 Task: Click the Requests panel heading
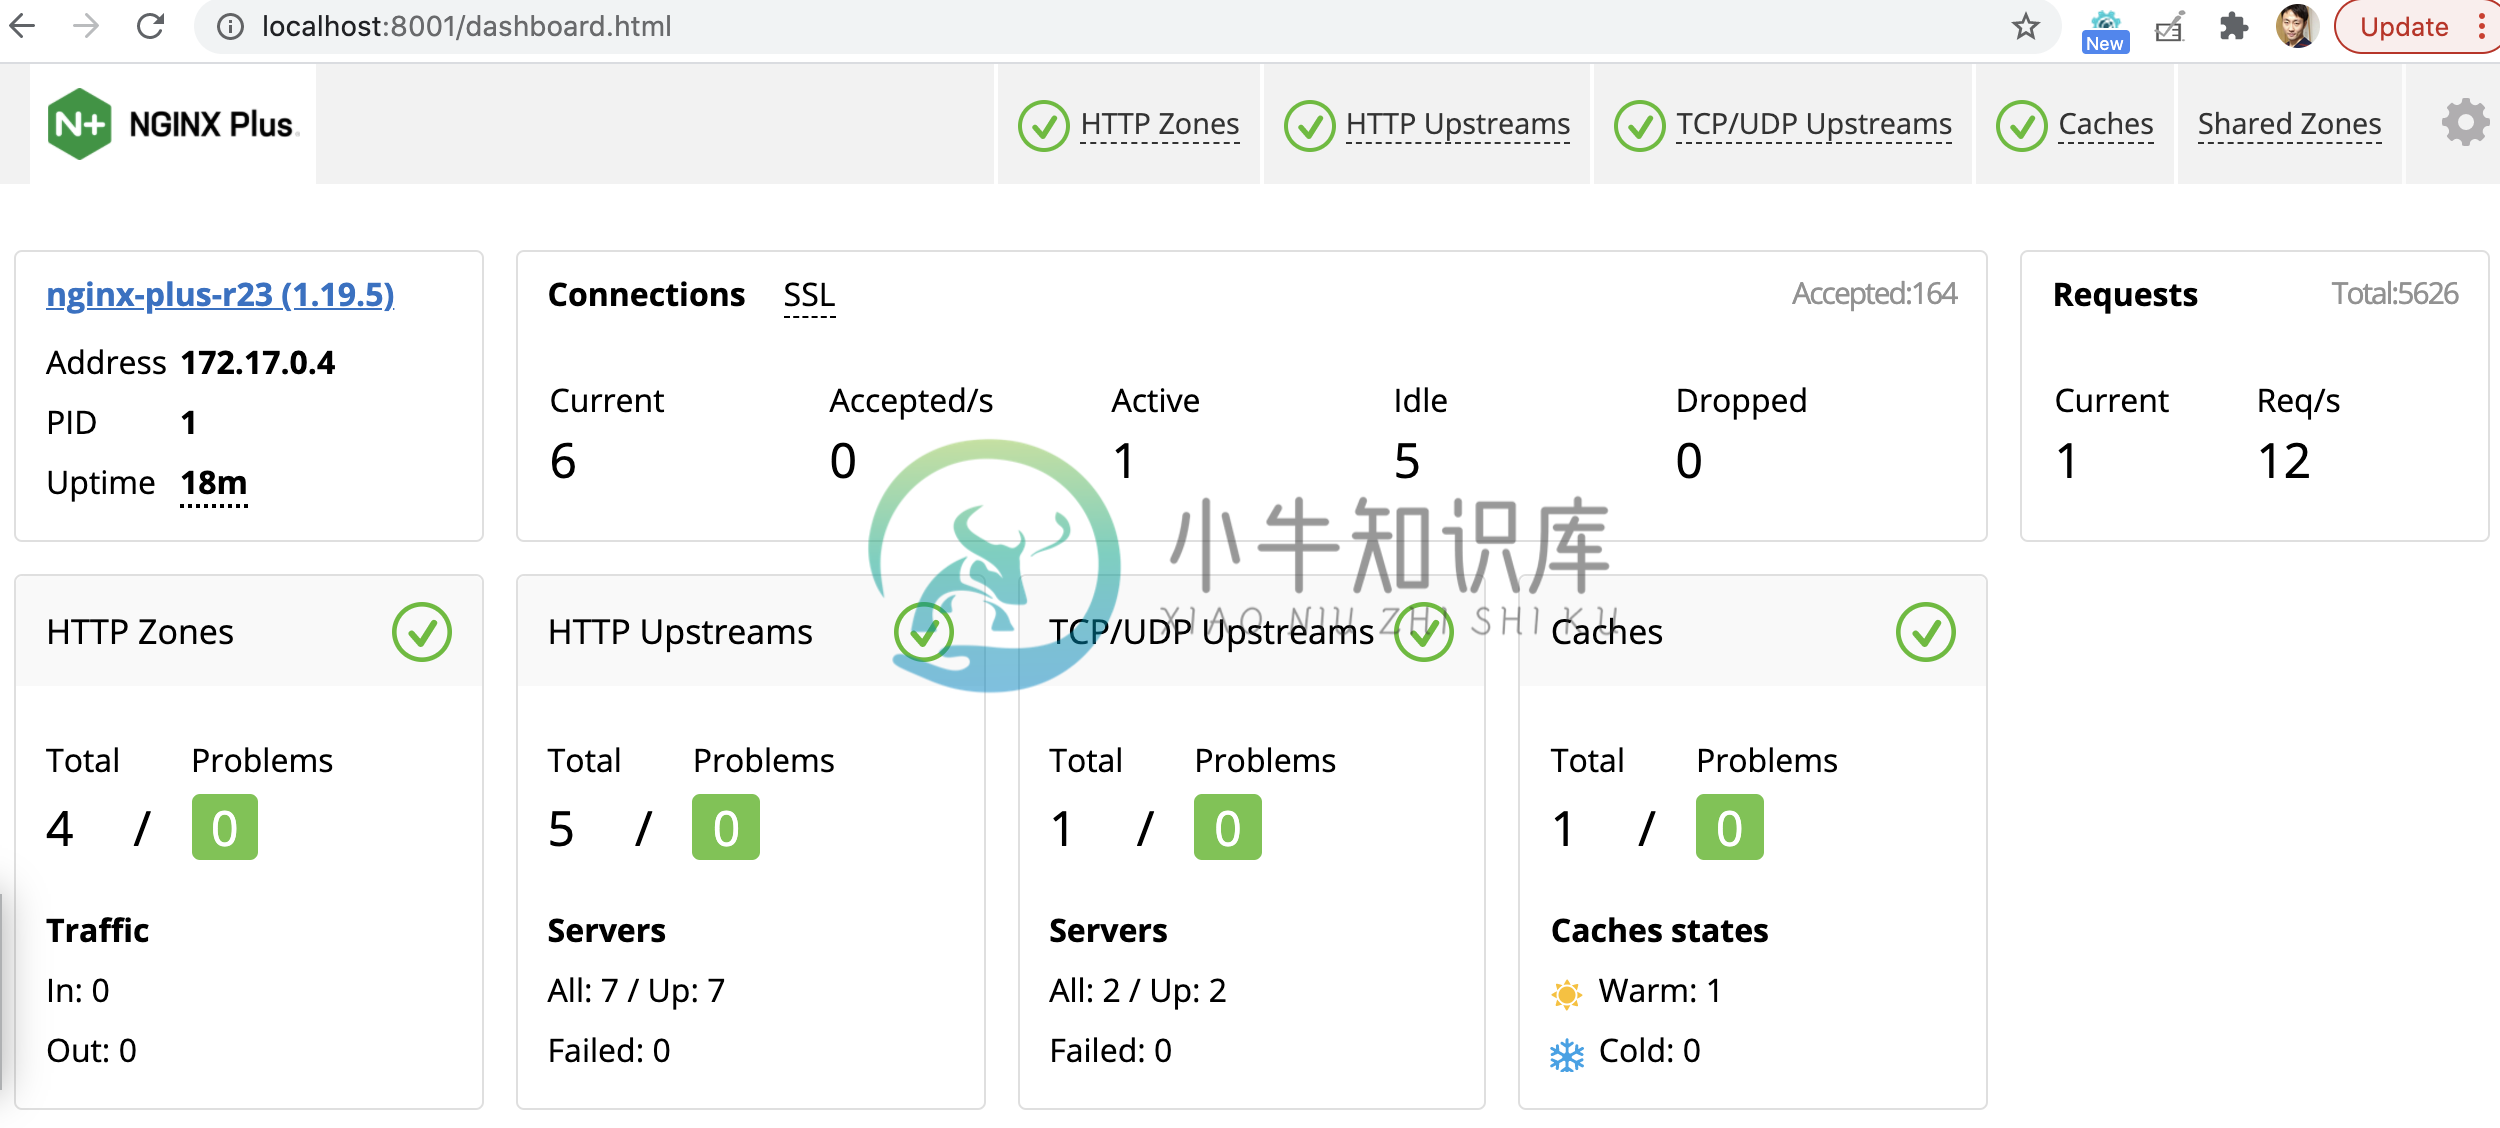click(x=2125, y=295)
